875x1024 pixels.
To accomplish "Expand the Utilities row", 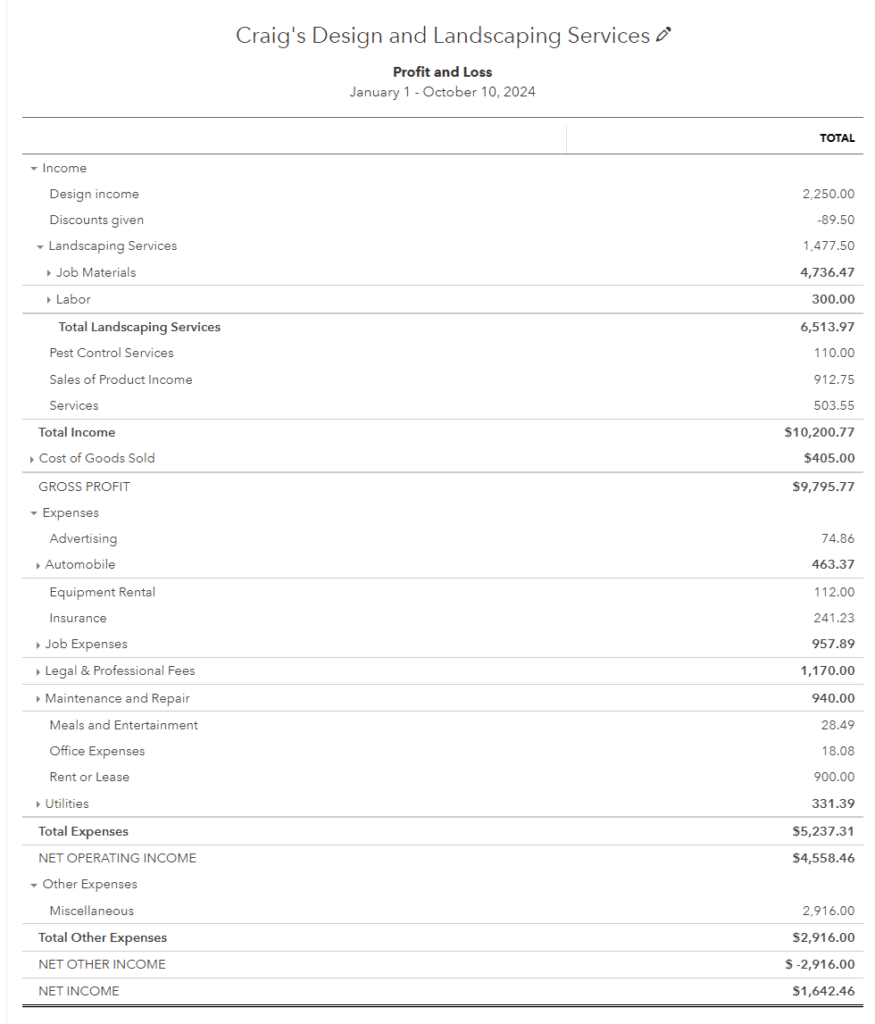I will point(38,805).
